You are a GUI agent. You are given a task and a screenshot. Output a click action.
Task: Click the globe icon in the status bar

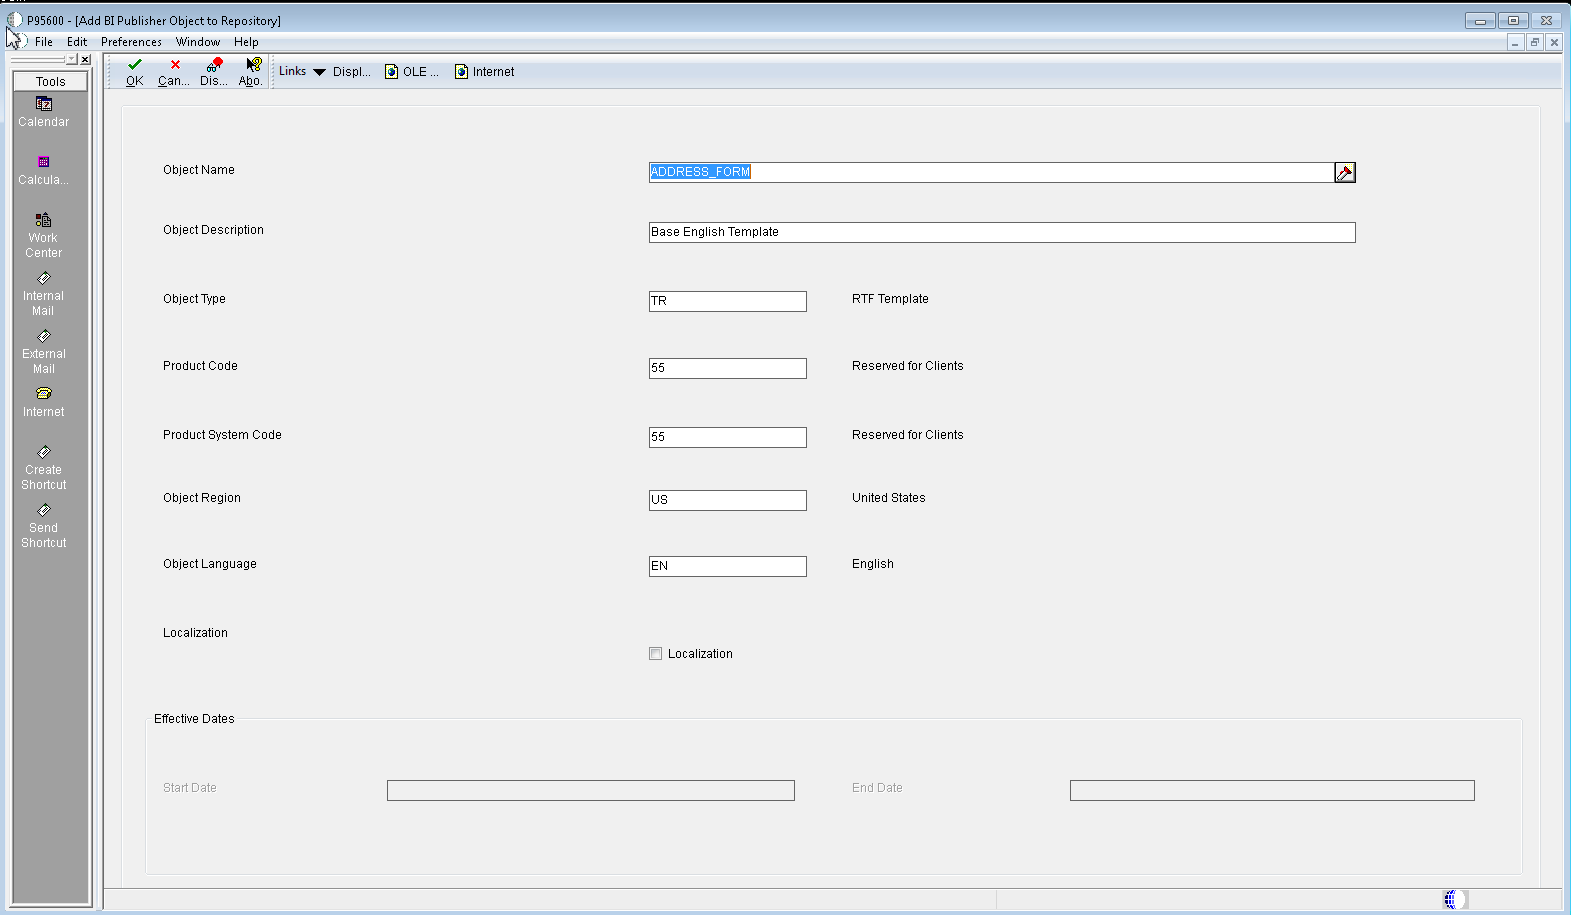pyautogui.click(x=1454, y=899)
